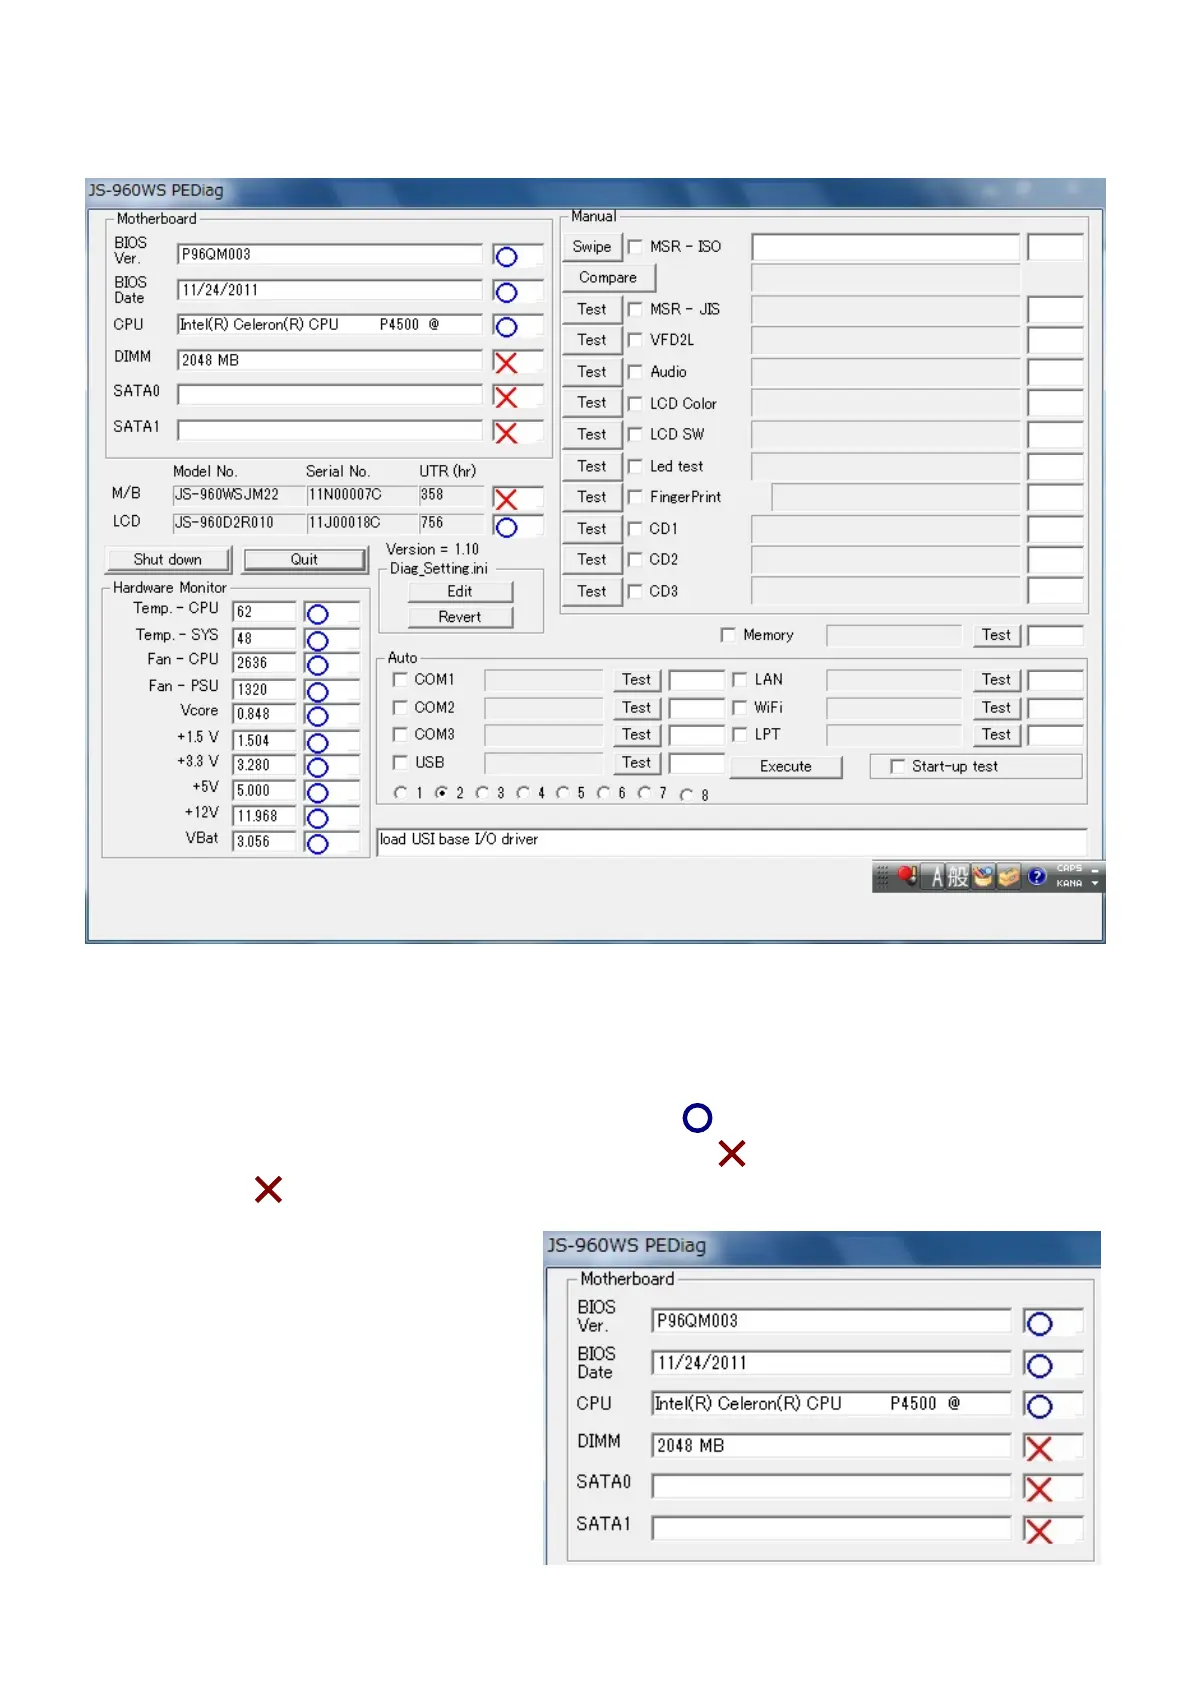Select radio option 1 in Auto group
1190x1684 pixels.
[x=400, y=793]
